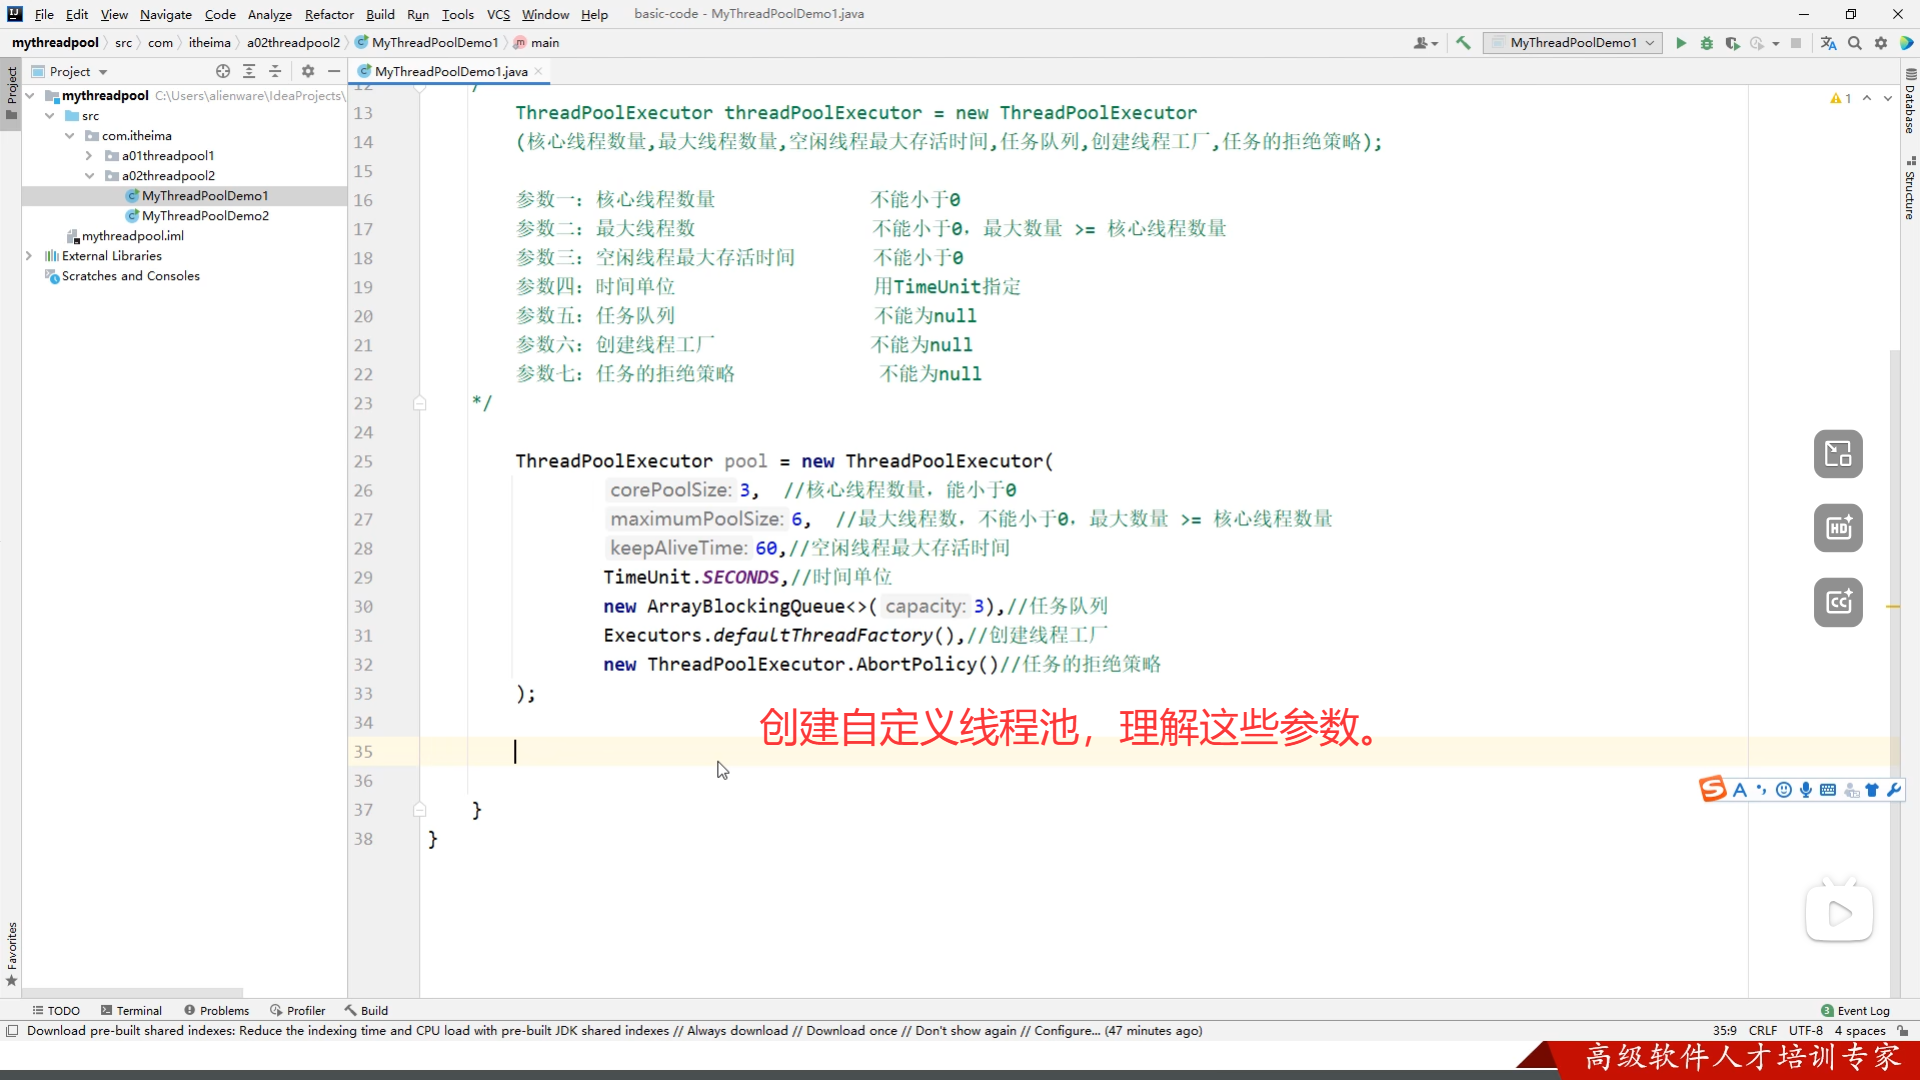Expand the a01threadpool1 package folder
The width and height of the screenshot is (1920, 1080).
89,156
